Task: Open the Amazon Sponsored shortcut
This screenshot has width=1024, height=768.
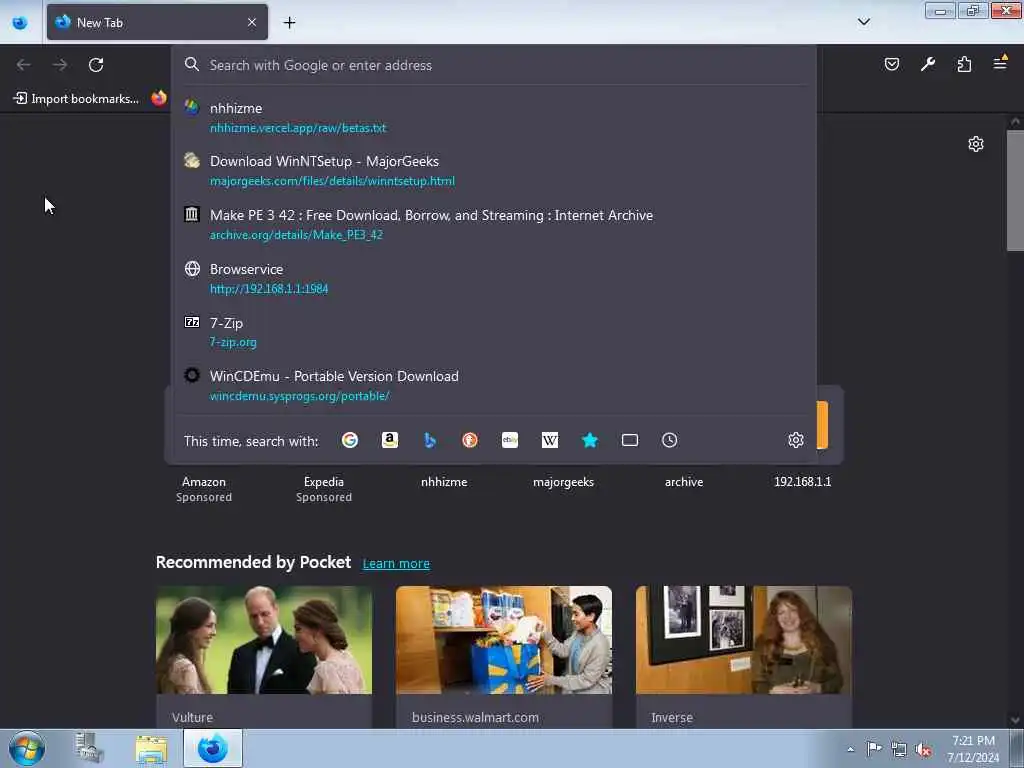Action: click(x=204, y=488)
